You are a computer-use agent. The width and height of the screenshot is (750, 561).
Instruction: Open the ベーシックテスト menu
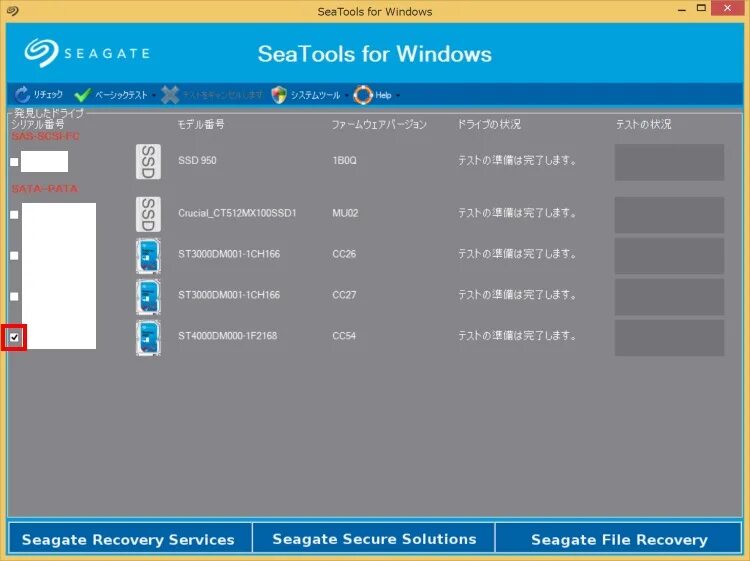(121, 95)
